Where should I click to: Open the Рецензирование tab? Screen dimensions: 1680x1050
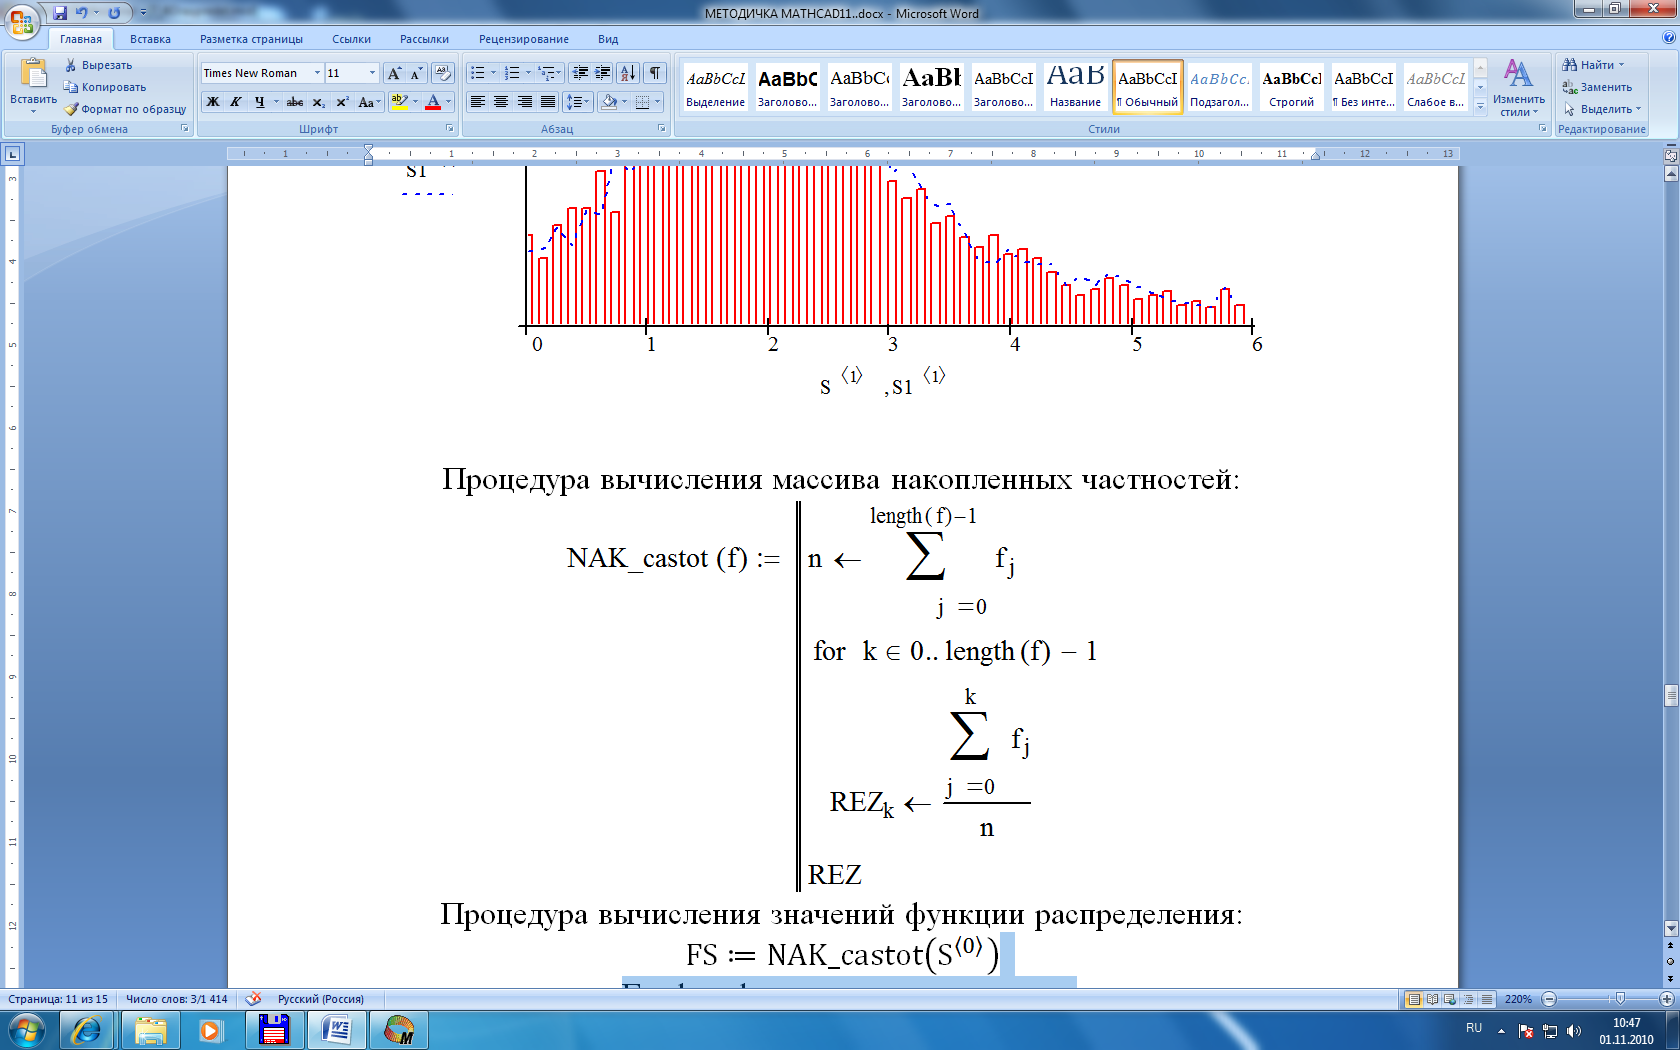[x=523, y=39]
